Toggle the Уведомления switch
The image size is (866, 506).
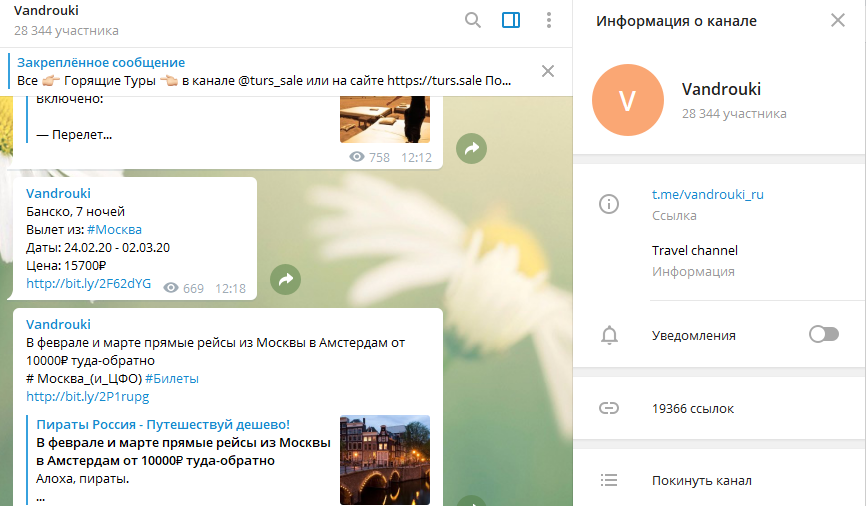click(824, 334)
